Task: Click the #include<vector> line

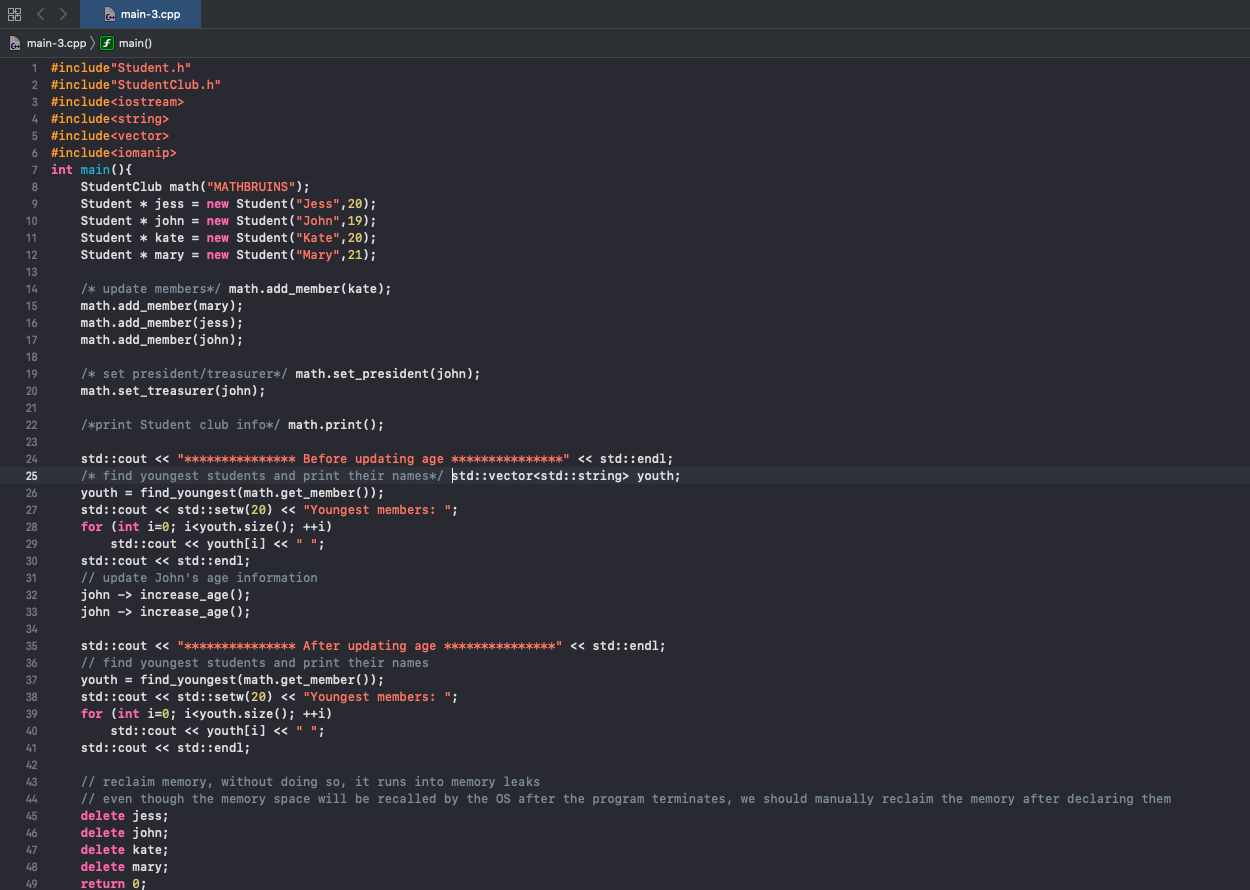Action: click(110, 136)
